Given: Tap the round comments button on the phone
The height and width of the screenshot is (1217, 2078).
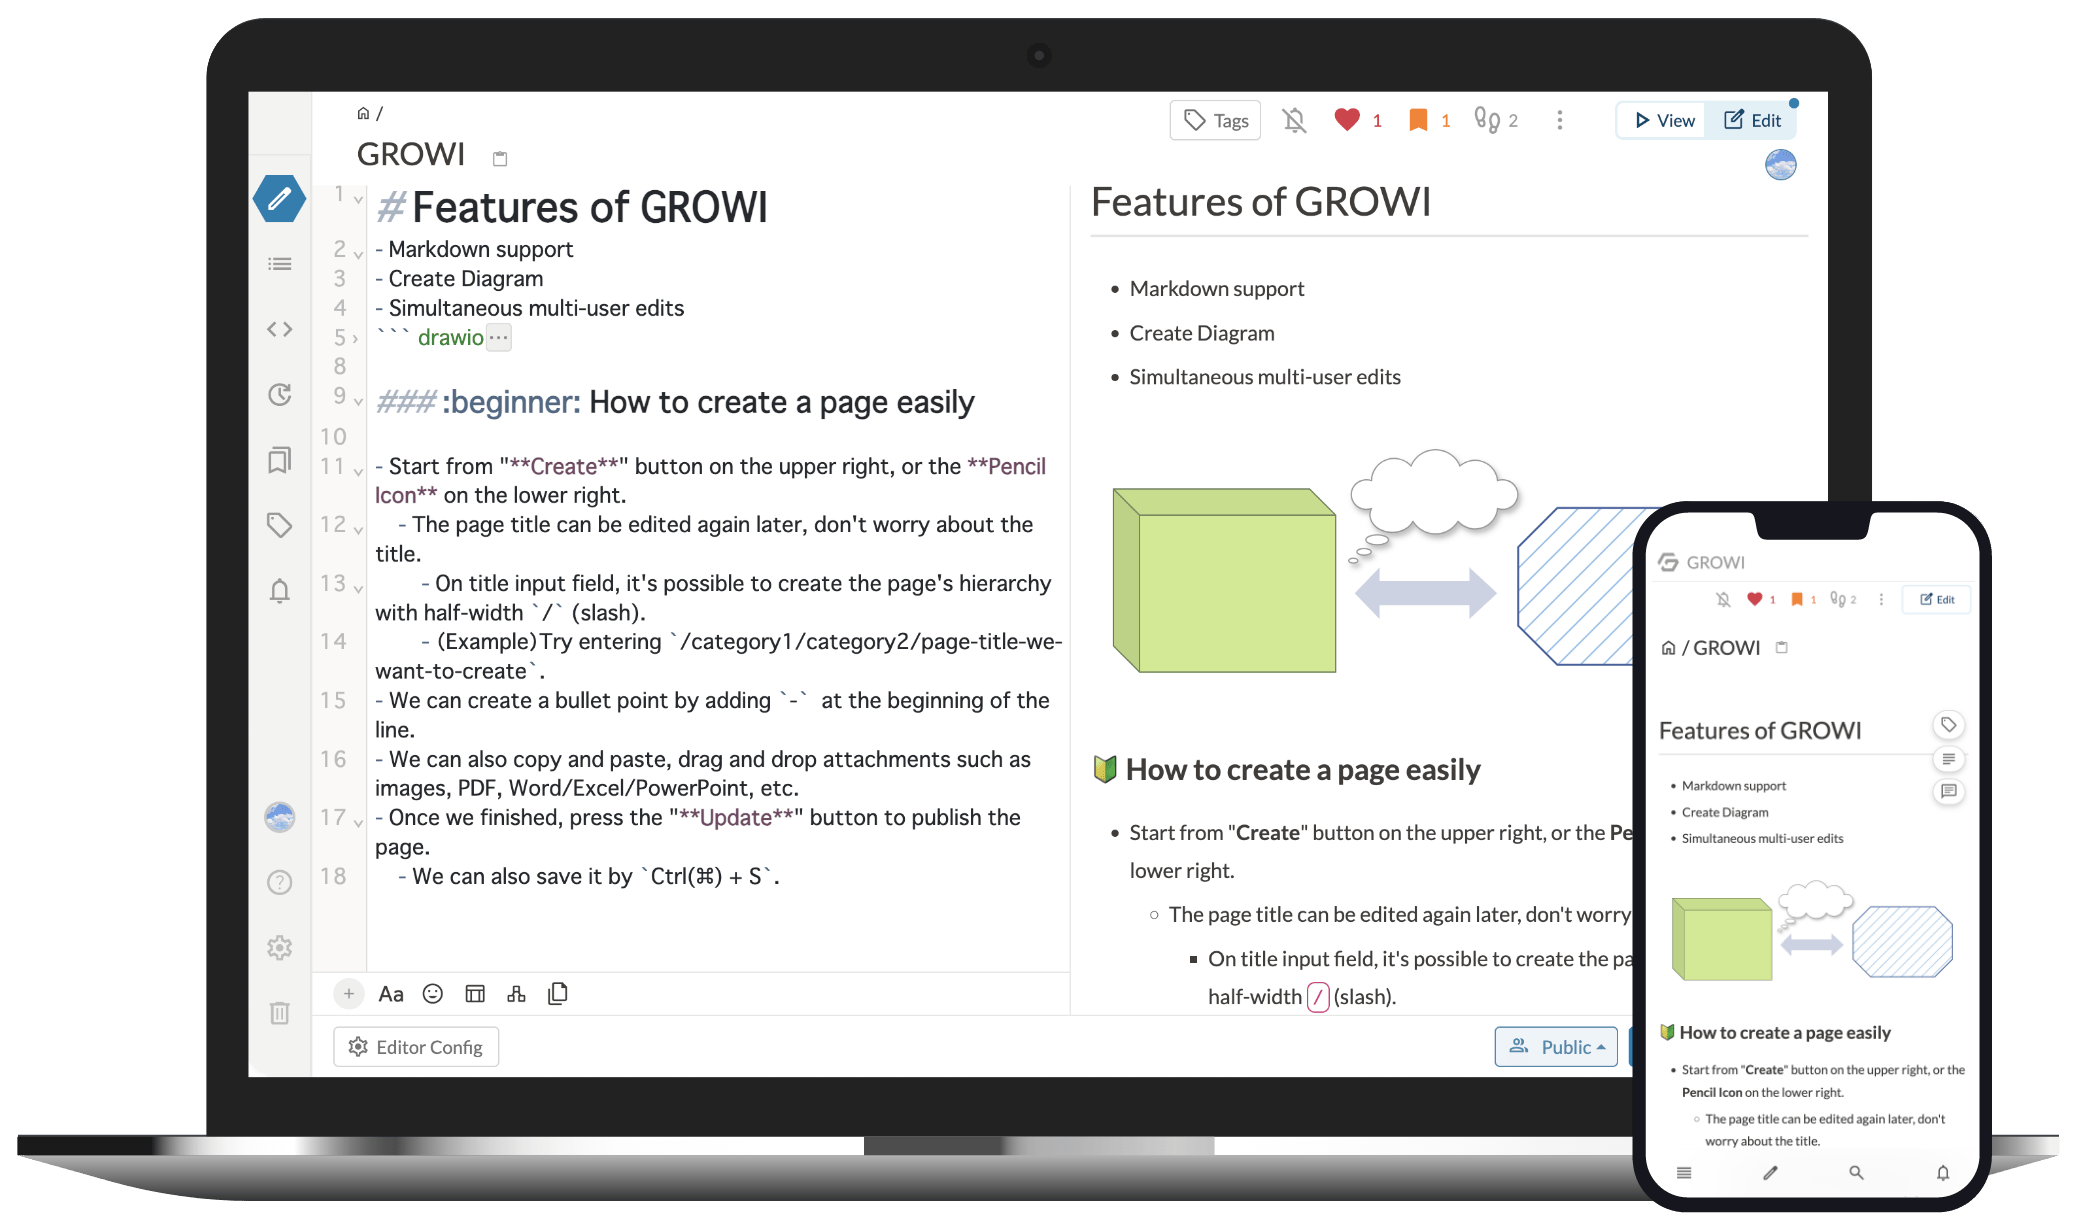Looking at the screenshot, I should coord(1949,792).
